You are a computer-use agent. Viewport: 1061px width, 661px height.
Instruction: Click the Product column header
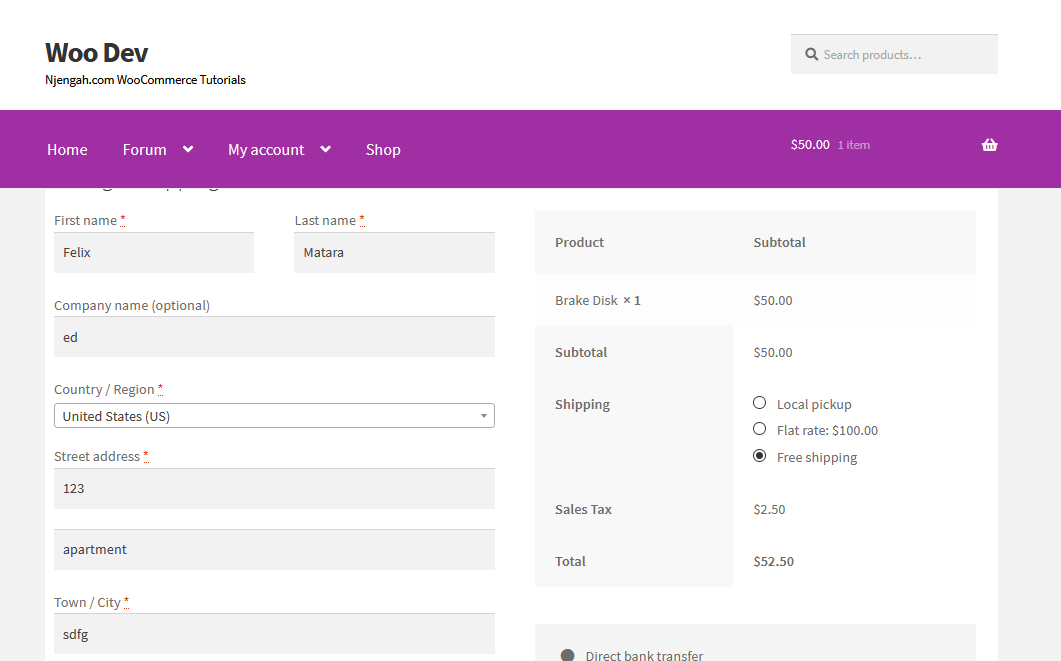pos(579,242)
